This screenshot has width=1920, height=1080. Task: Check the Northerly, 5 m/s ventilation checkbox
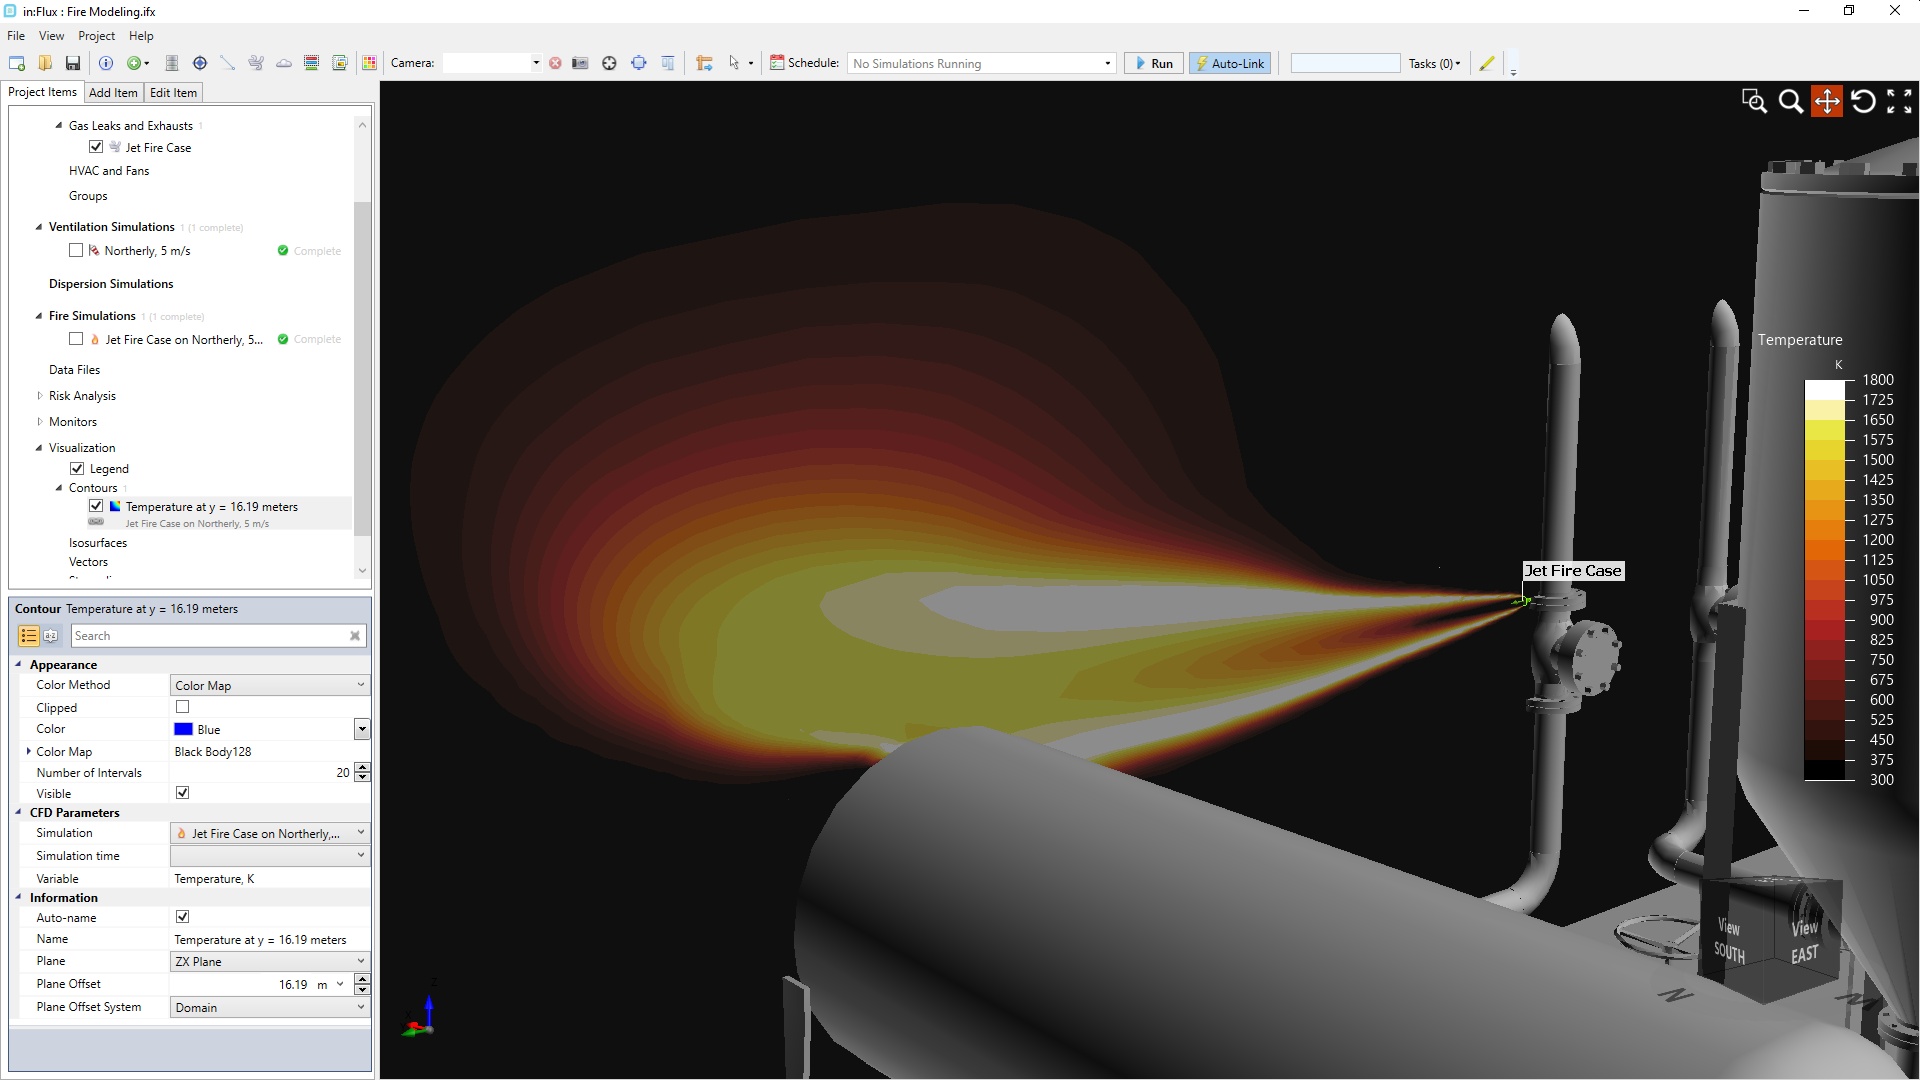(x=76, y=250)
